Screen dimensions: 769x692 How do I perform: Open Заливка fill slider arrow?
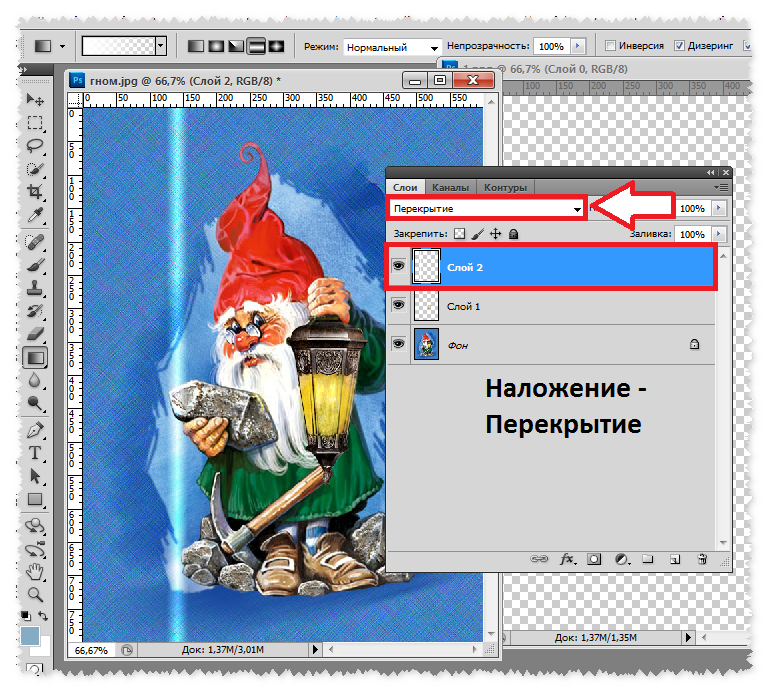click(718, 234)
